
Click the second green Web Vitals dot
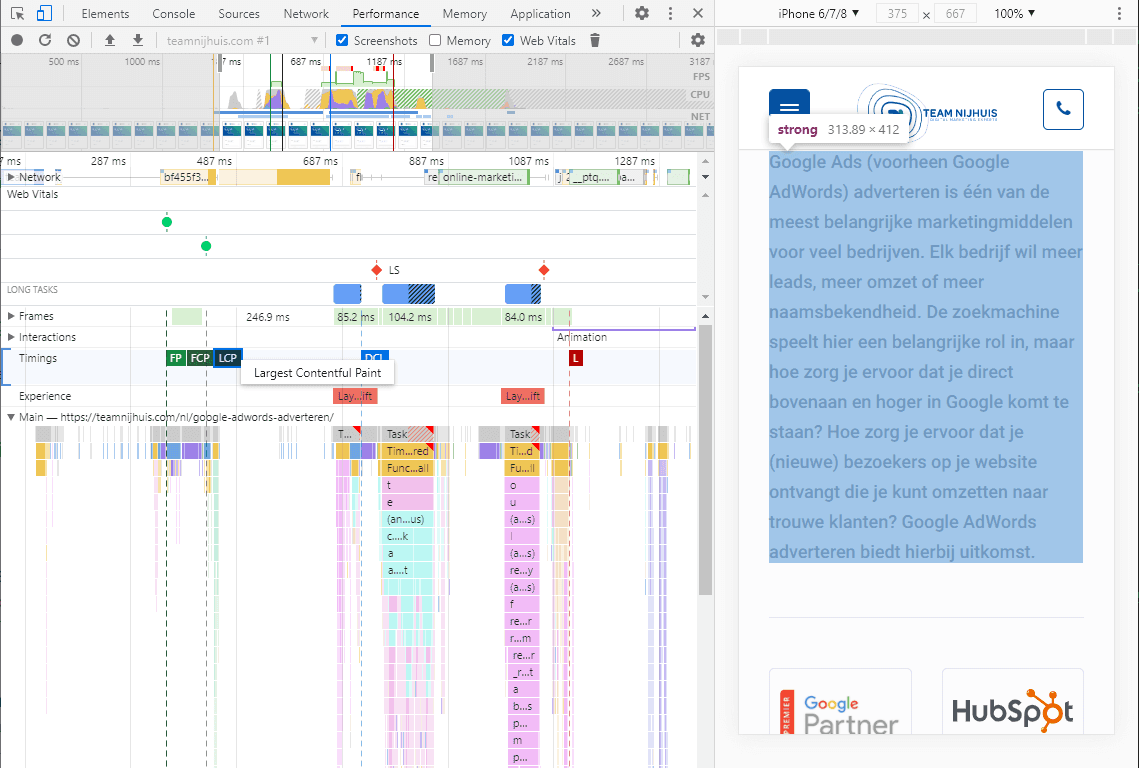tap(206, 246)
